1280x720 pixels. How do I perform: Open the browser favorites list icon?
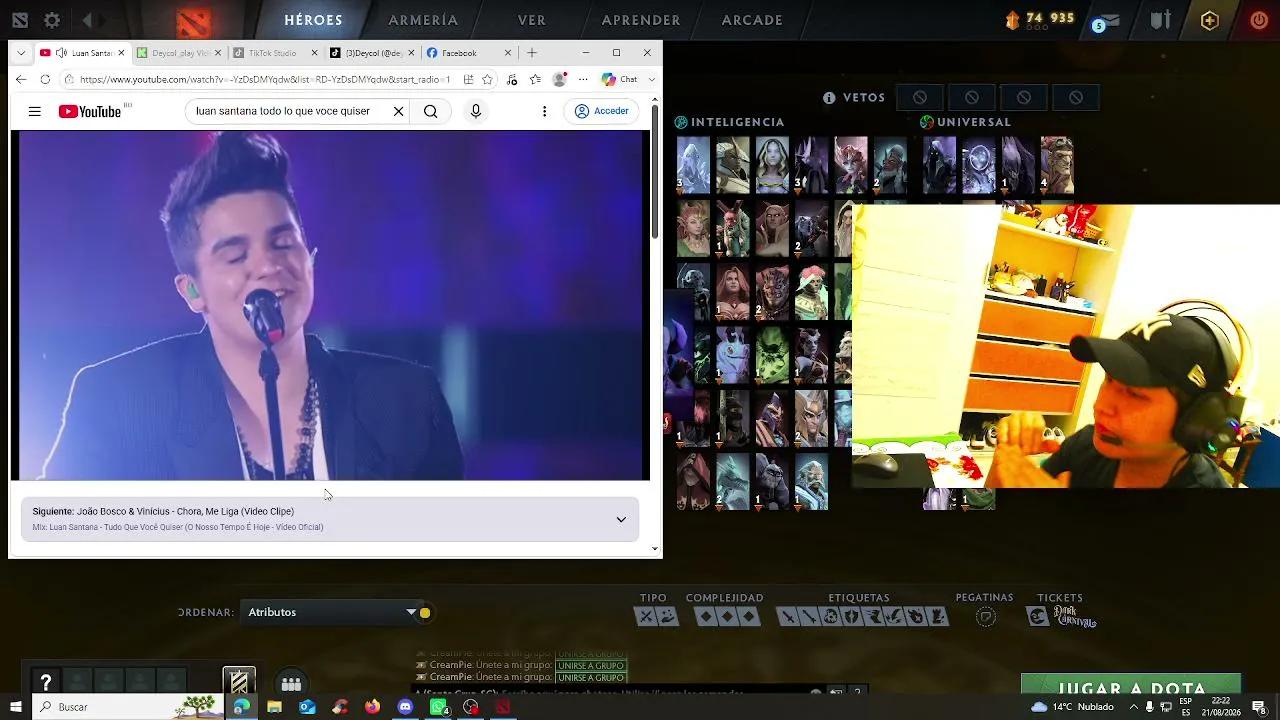536,79
